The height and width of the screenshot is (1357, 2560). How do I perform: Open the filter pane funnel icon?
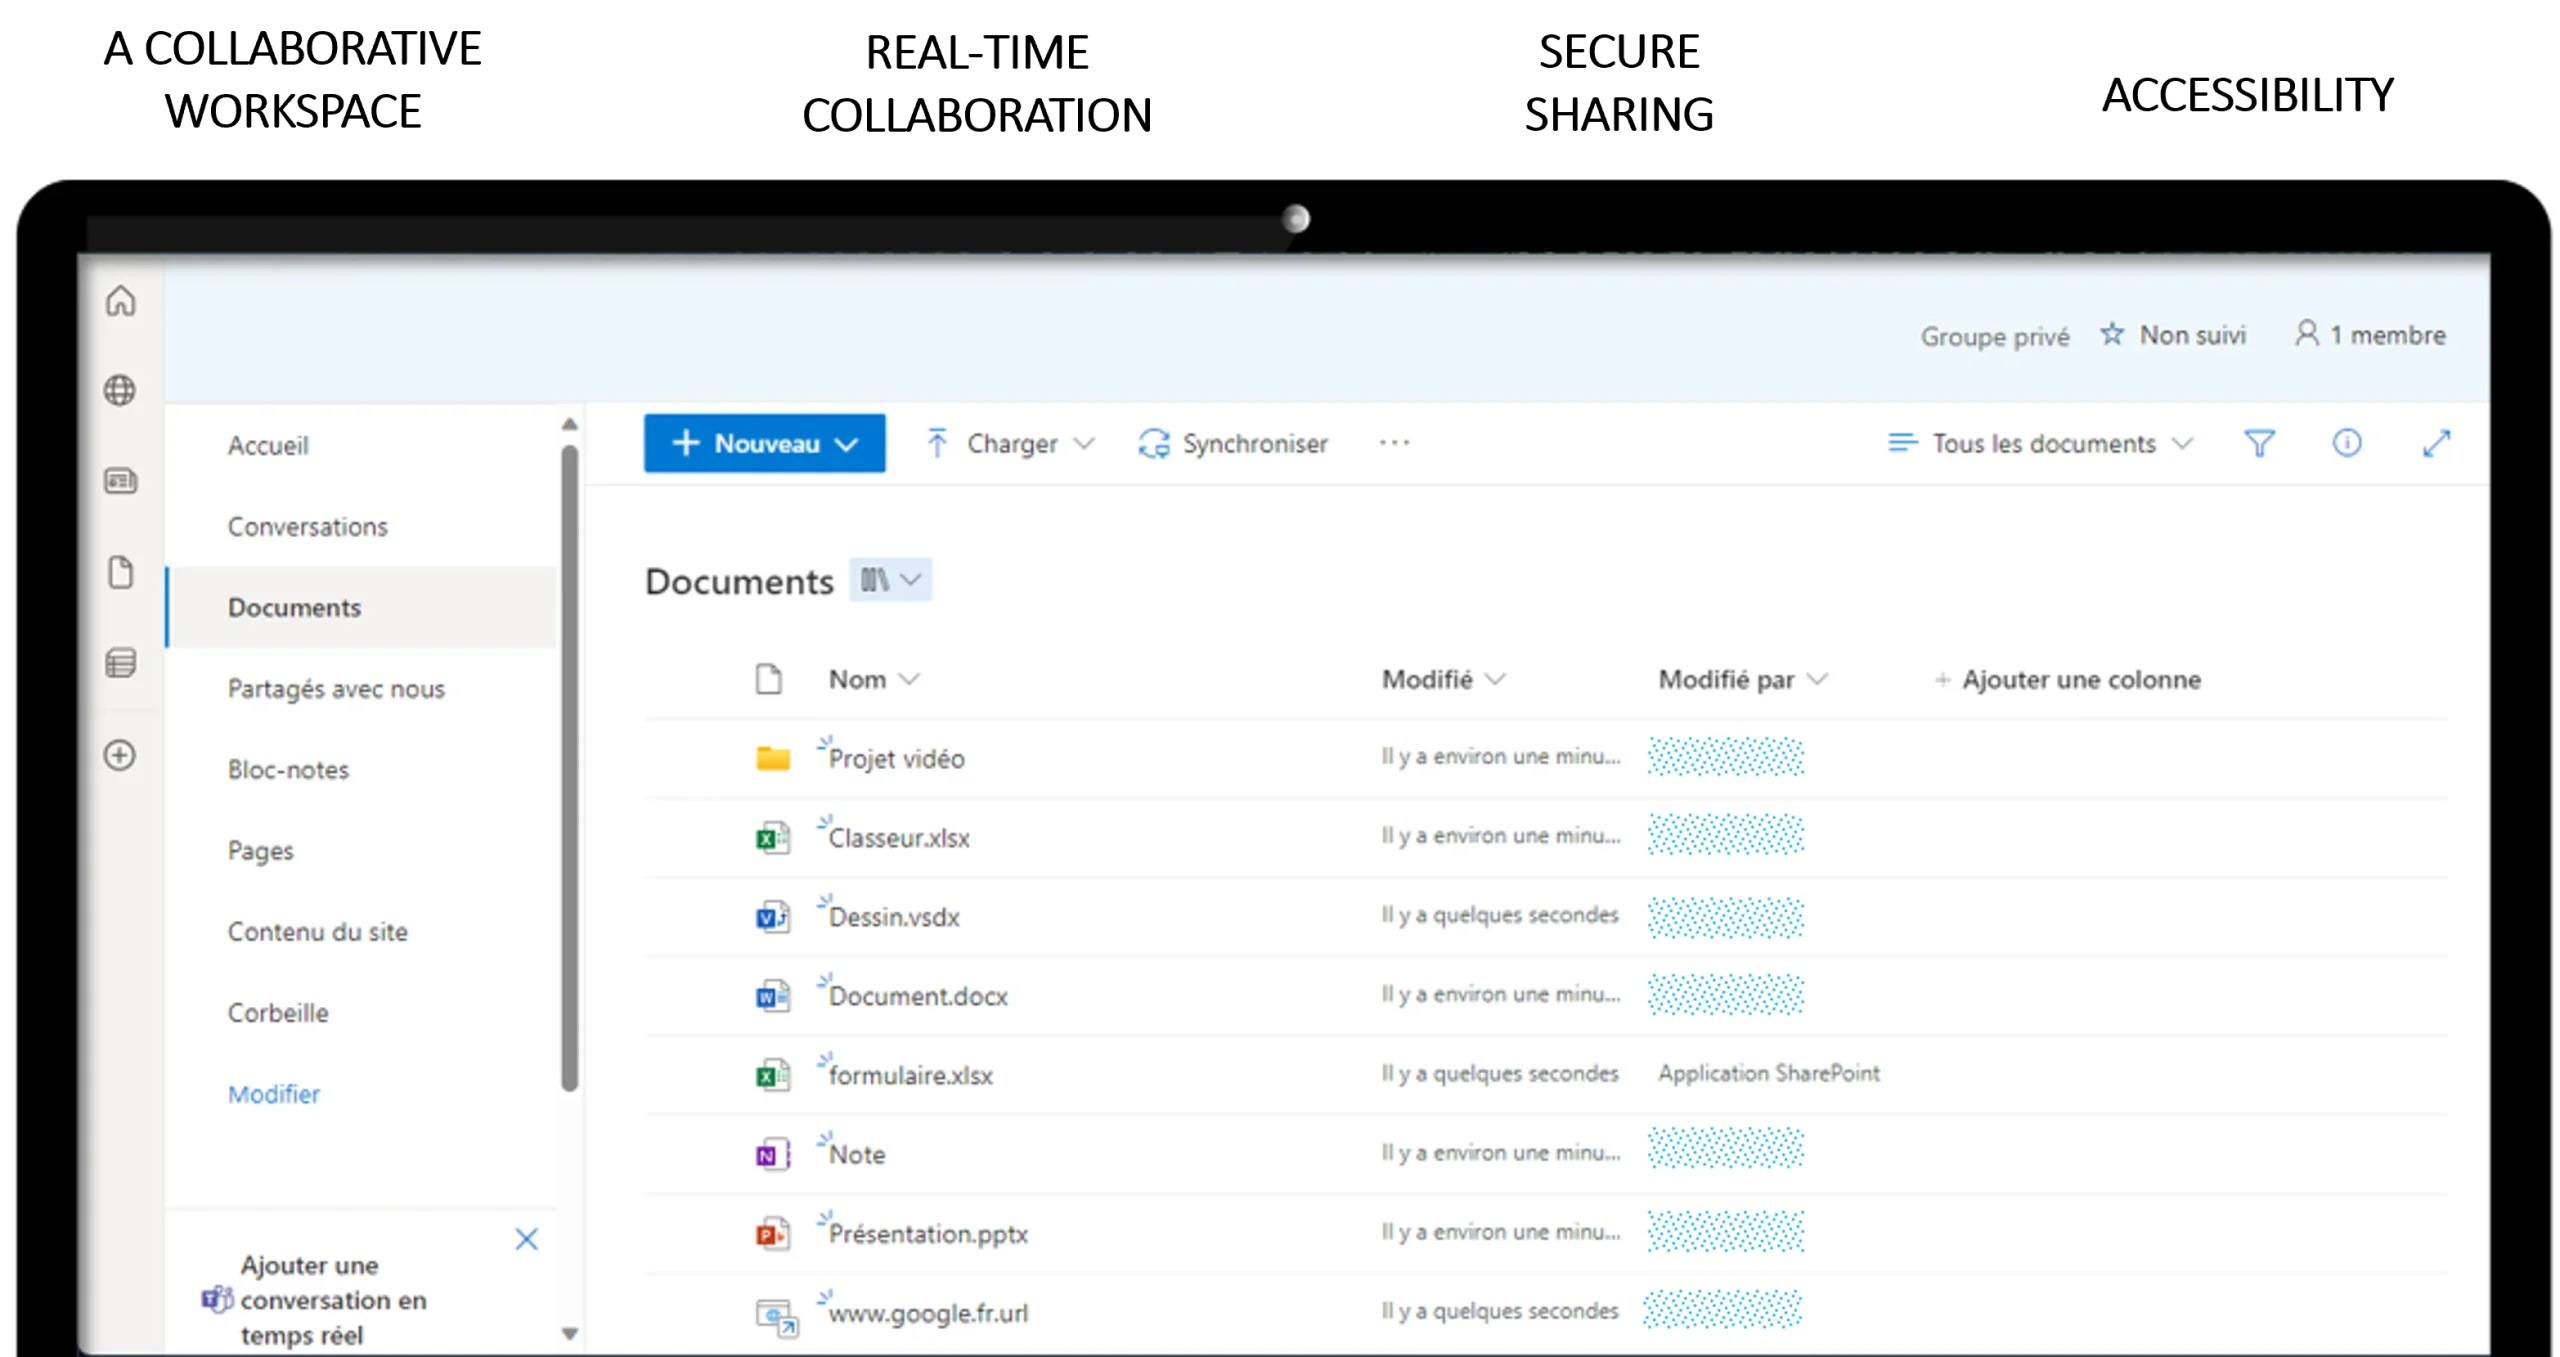pyautogui.click(x=2259, y=443)
